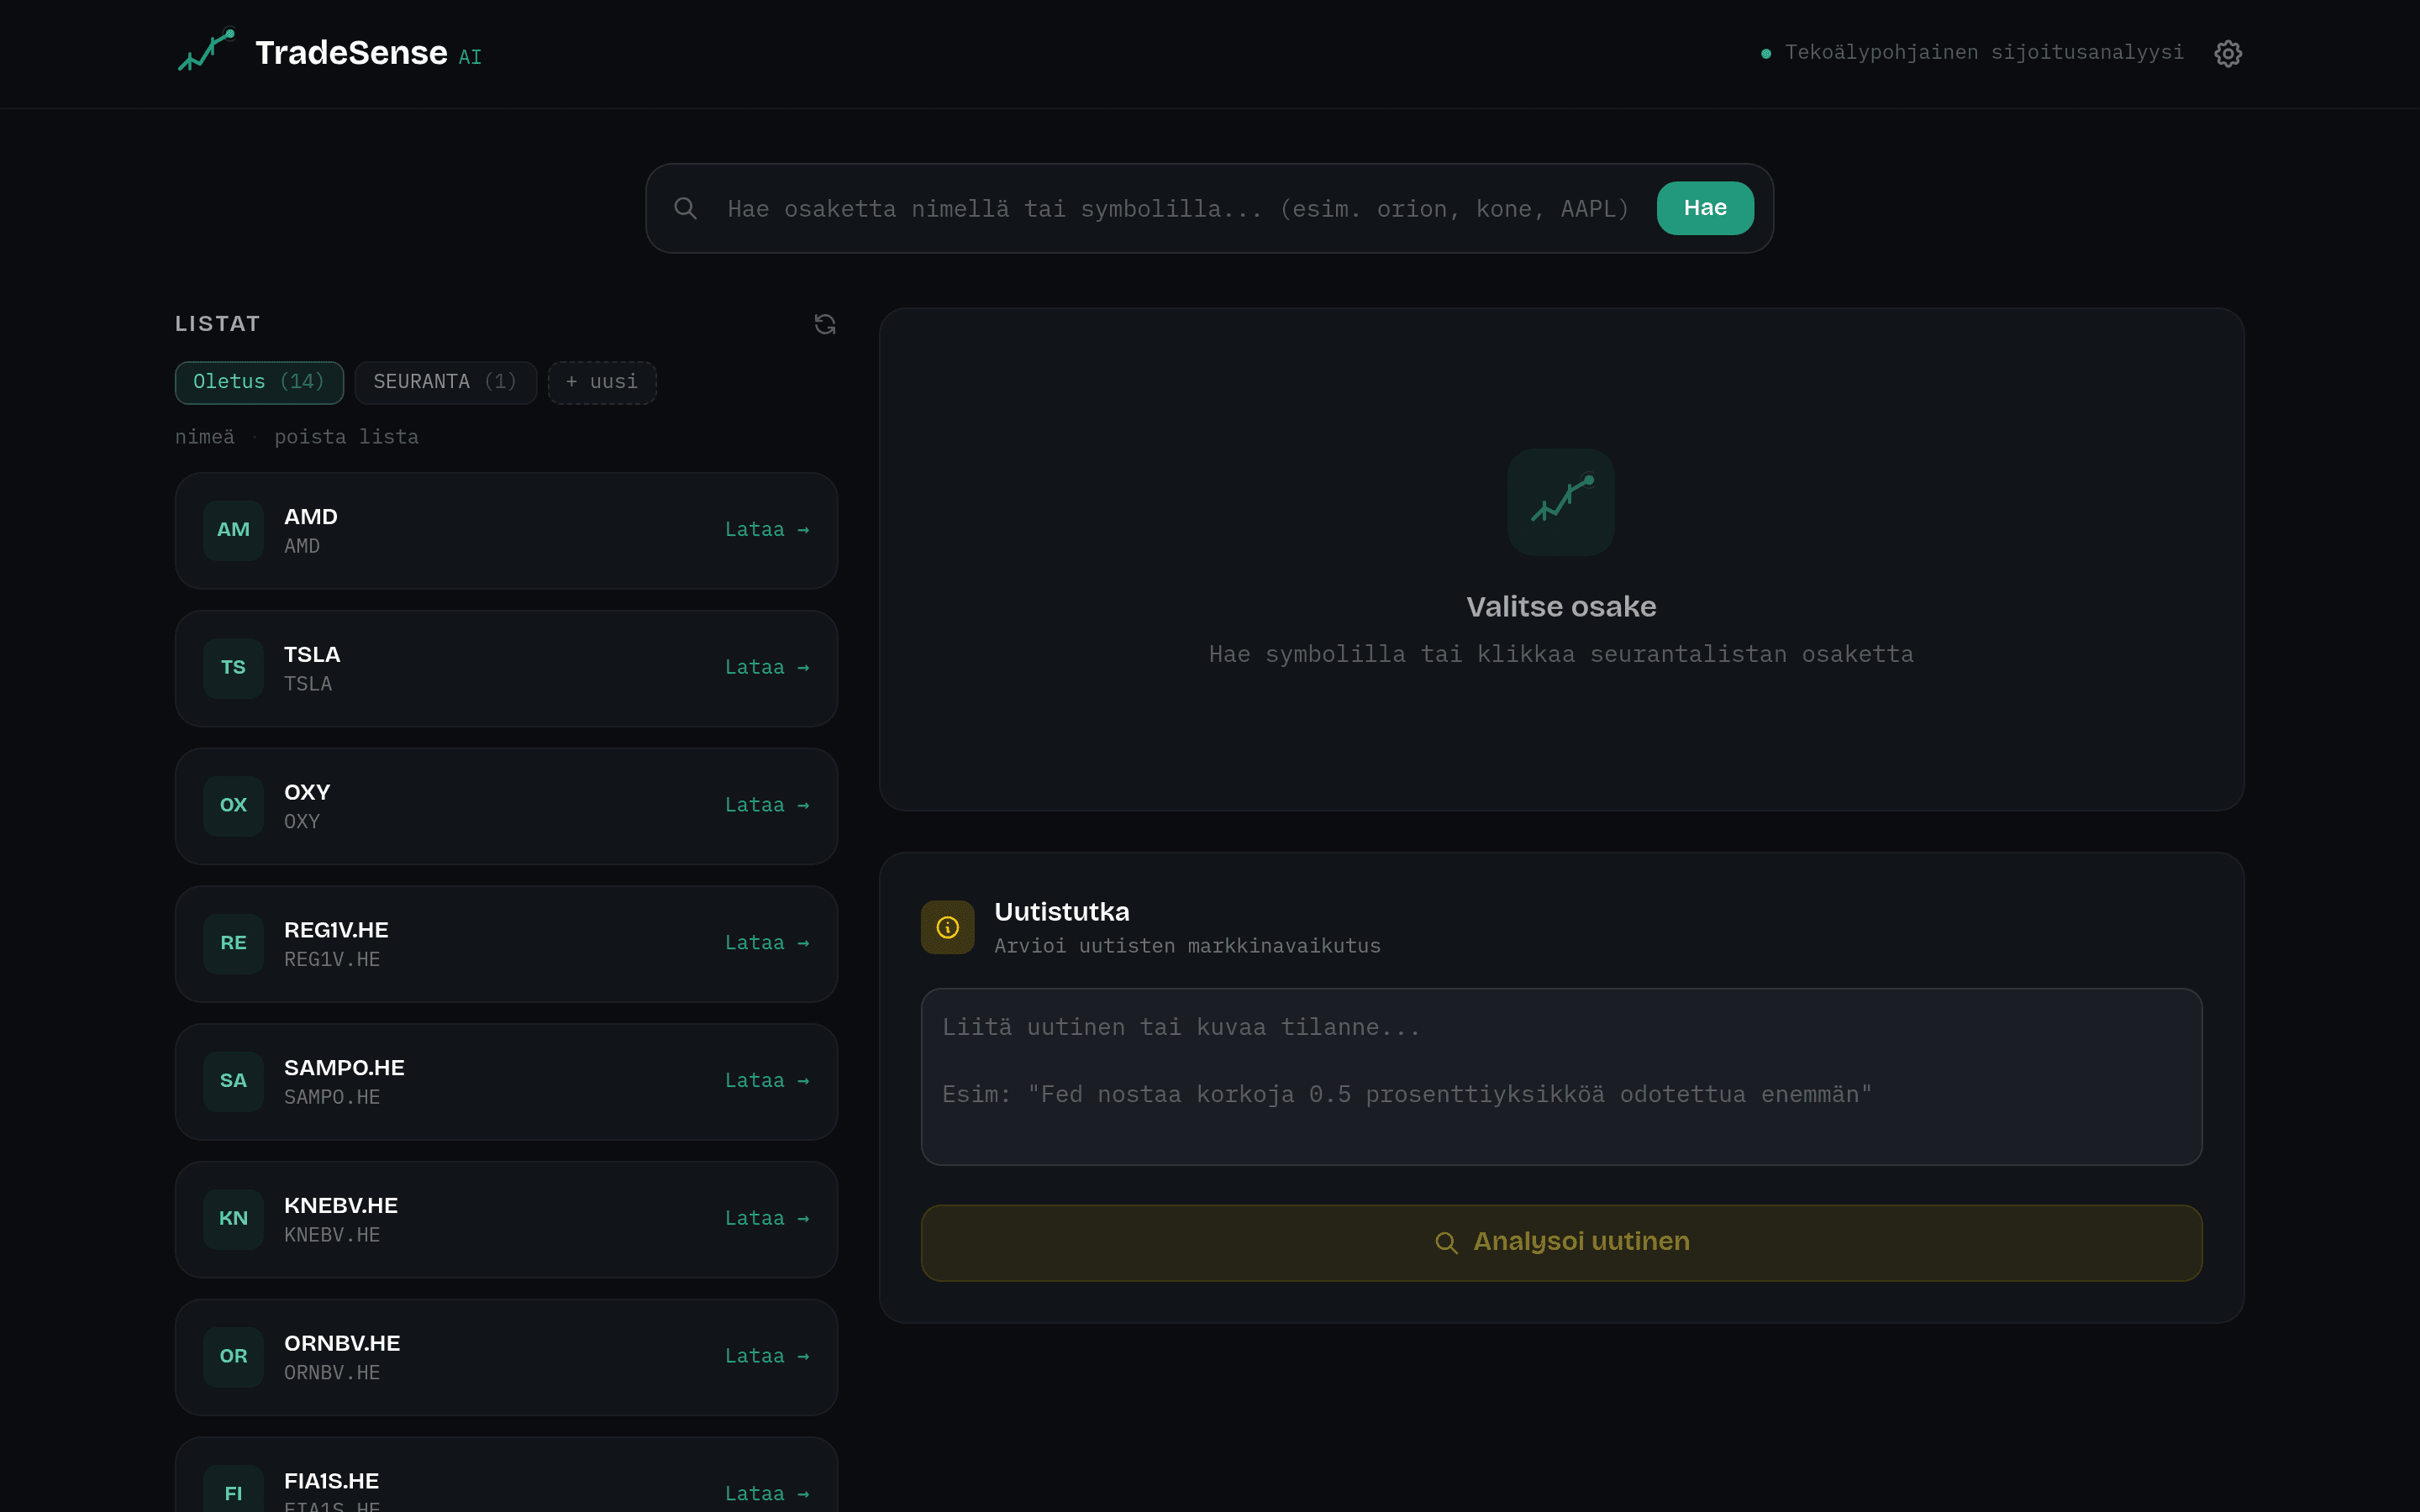
Task: Click poista lista link
Action: (347, 437)
